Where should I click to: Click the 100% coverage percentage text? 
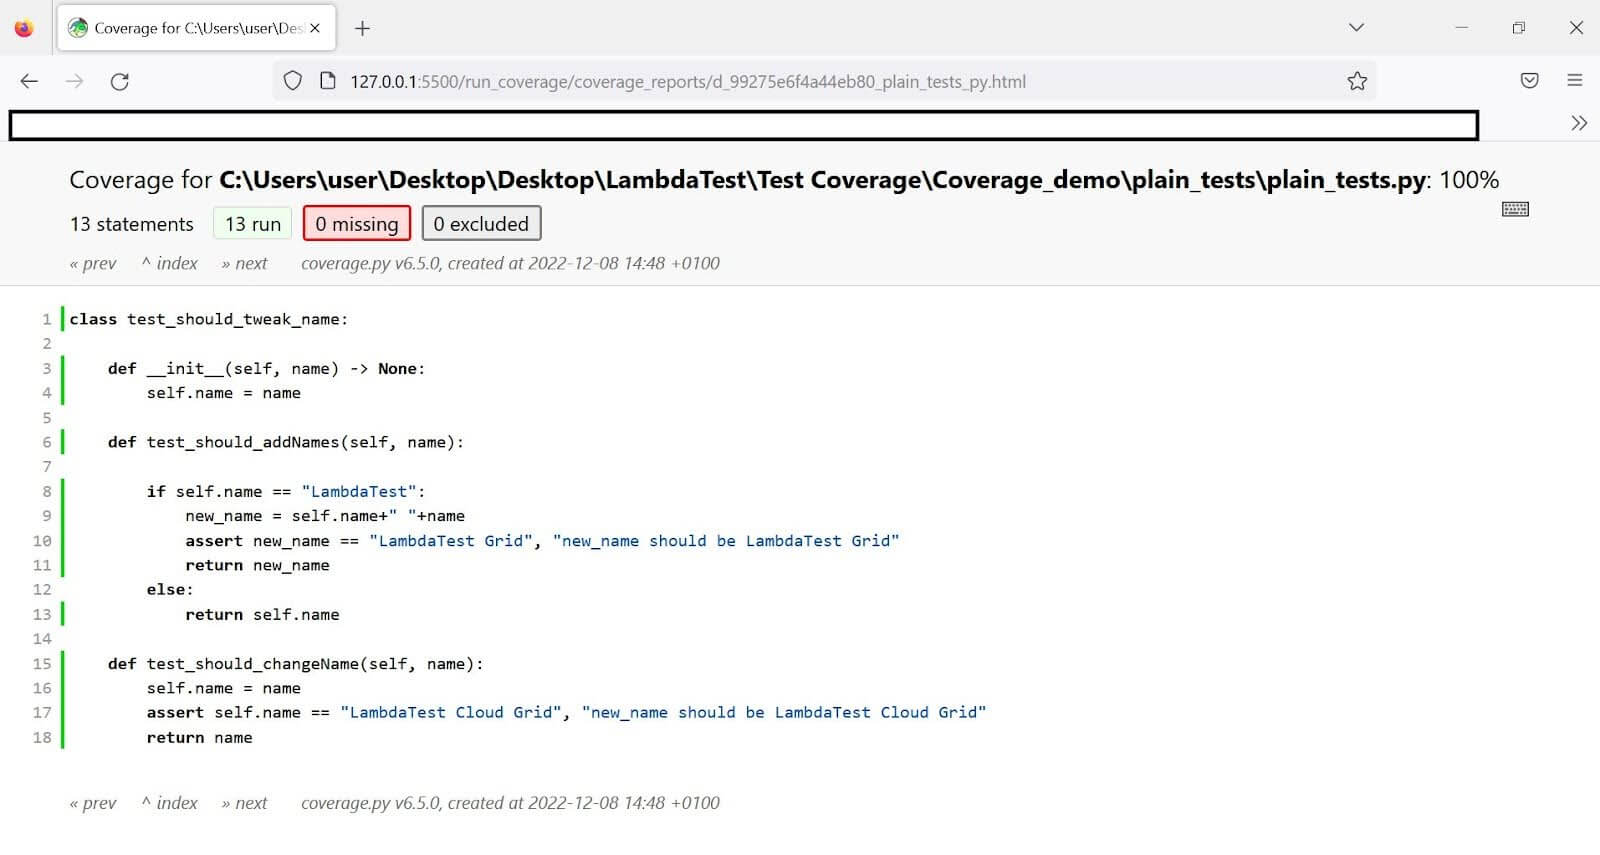tap(1469, 180)
